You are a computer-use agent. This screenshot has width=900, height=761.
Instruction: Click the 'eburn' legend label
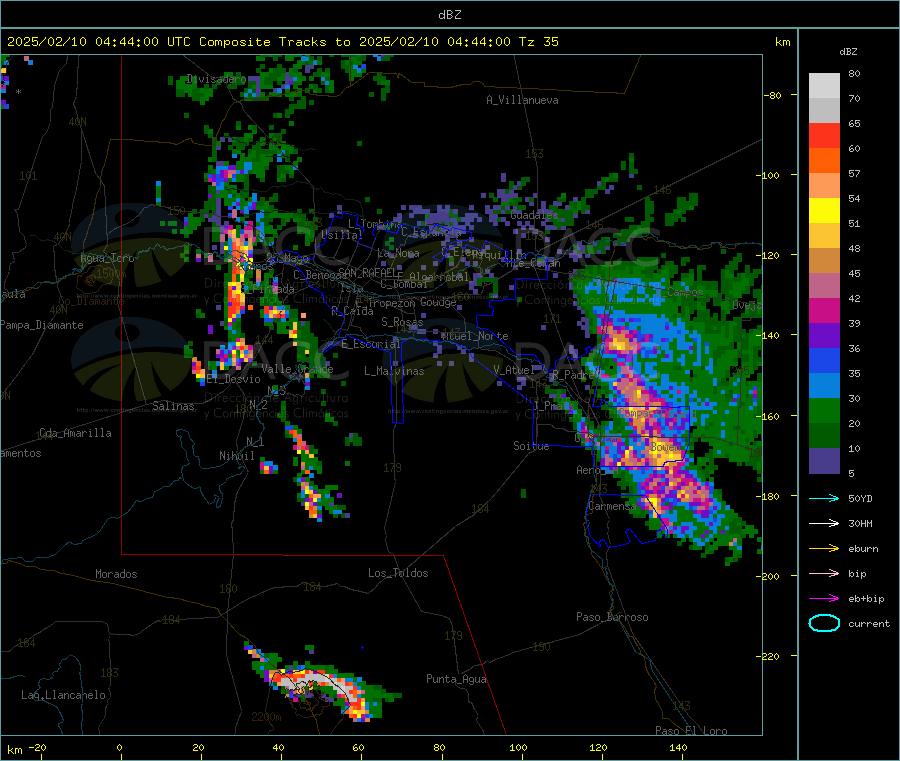click(x=863, y=549)
